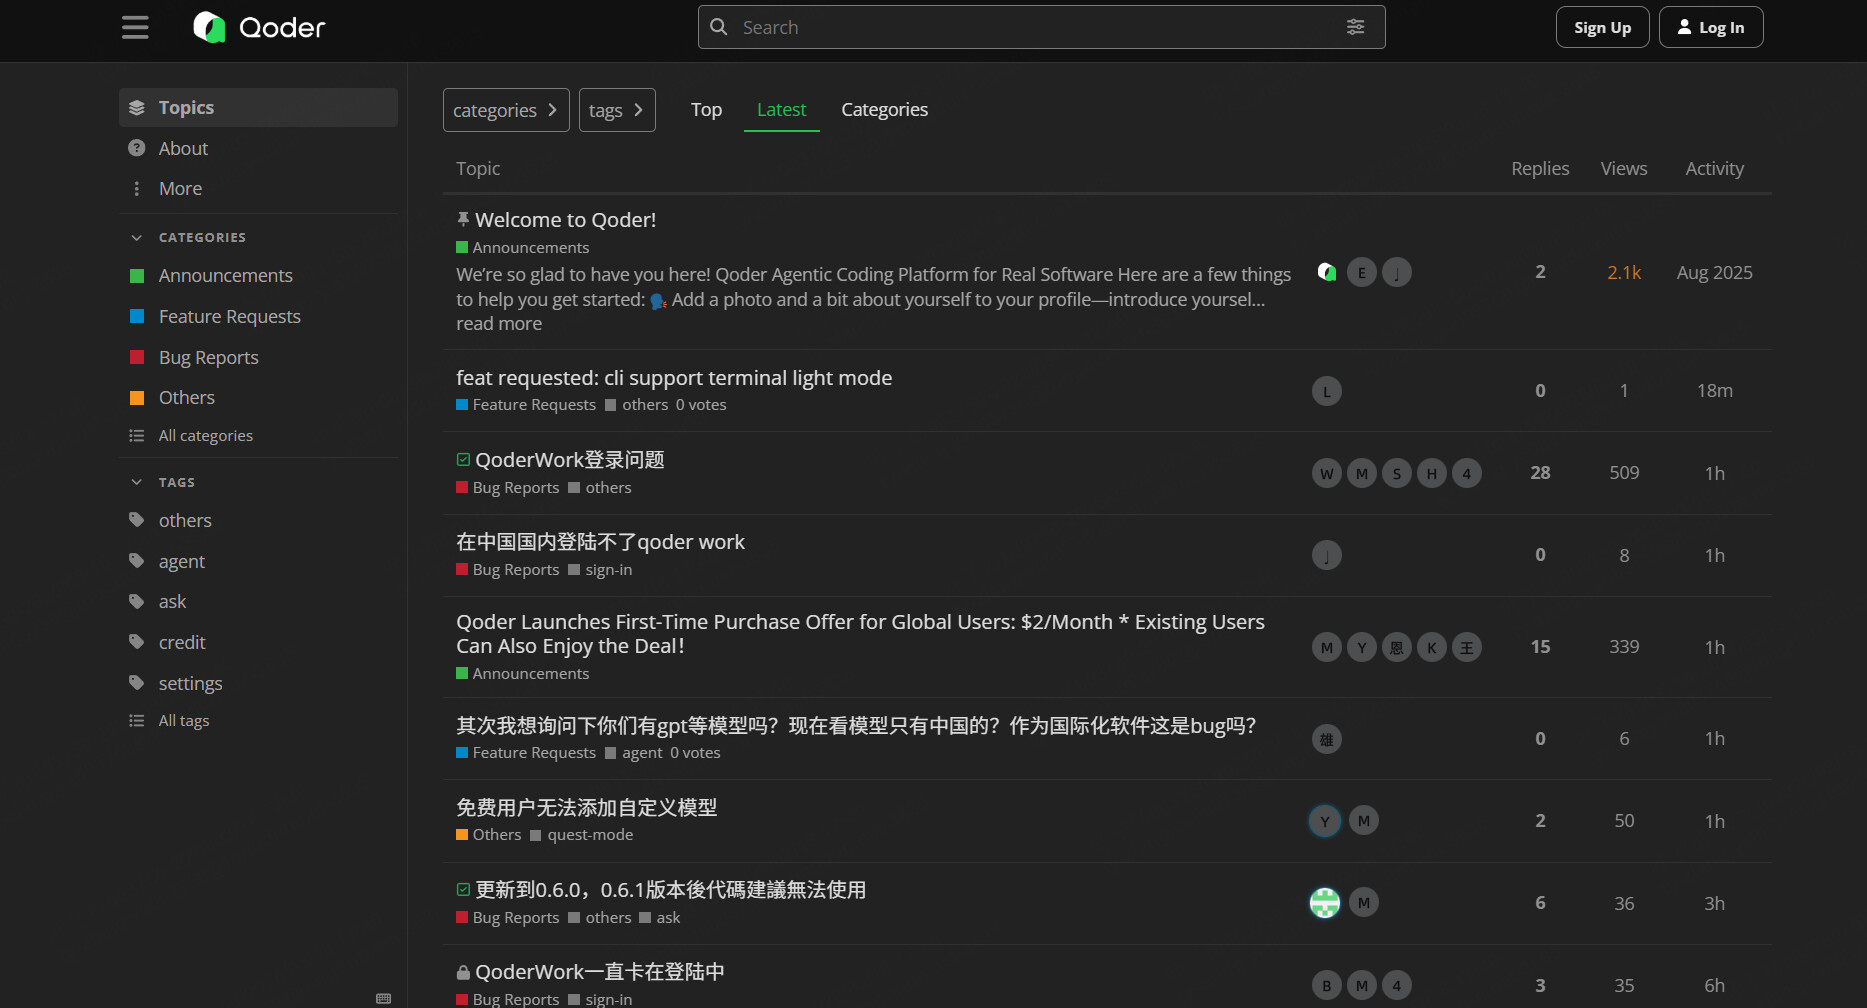View poster Y on 免费用户 topic
Image resolution: width=1867 pixels, height=1008 pixels.
(x=1325, y=821)
